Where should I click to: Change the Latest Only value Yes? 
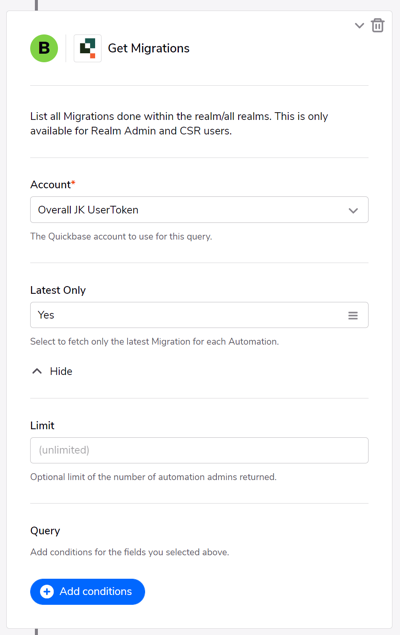pos(199,315)
